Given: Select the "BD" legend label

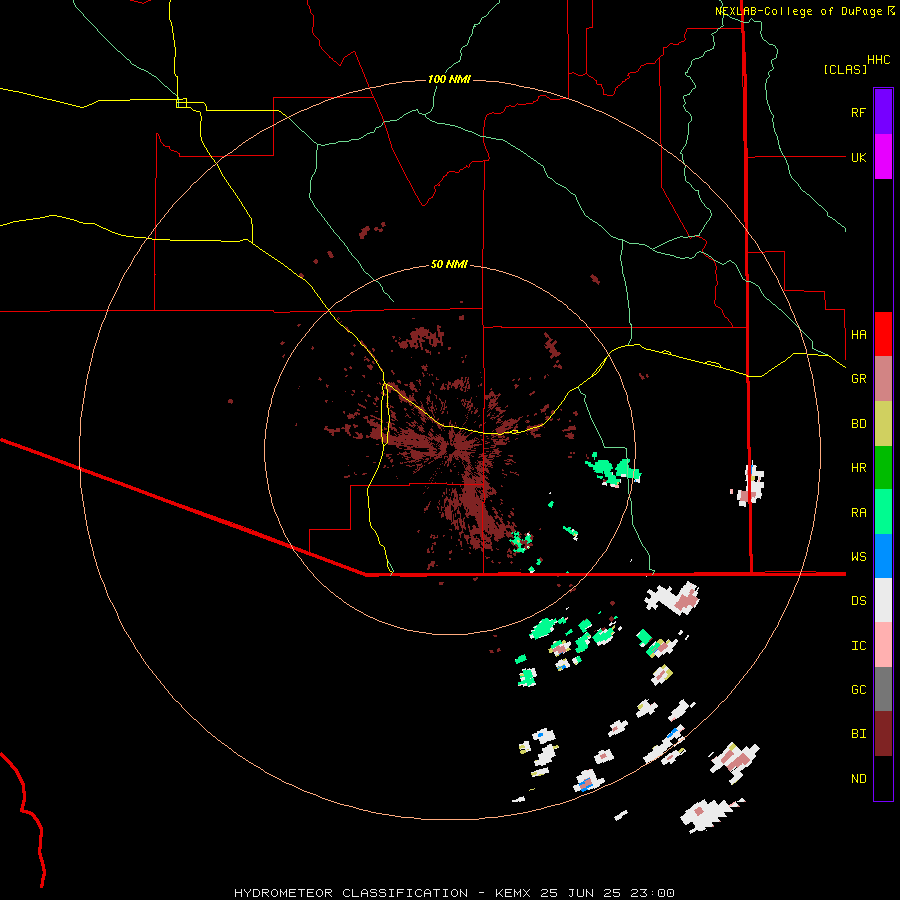Looking at the screenshot, I should point(858,424).
